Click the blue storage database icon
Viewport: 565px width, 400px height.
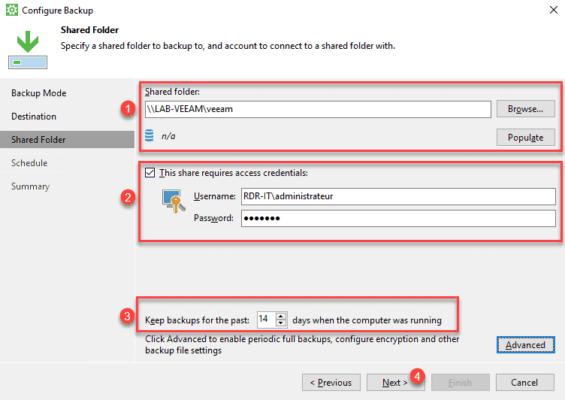click(149, 135)
